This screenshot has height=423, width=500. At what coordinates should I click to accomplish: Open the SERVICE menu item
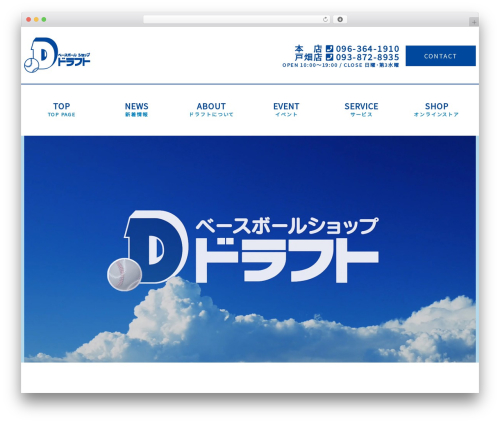click(x=361, y=110)
